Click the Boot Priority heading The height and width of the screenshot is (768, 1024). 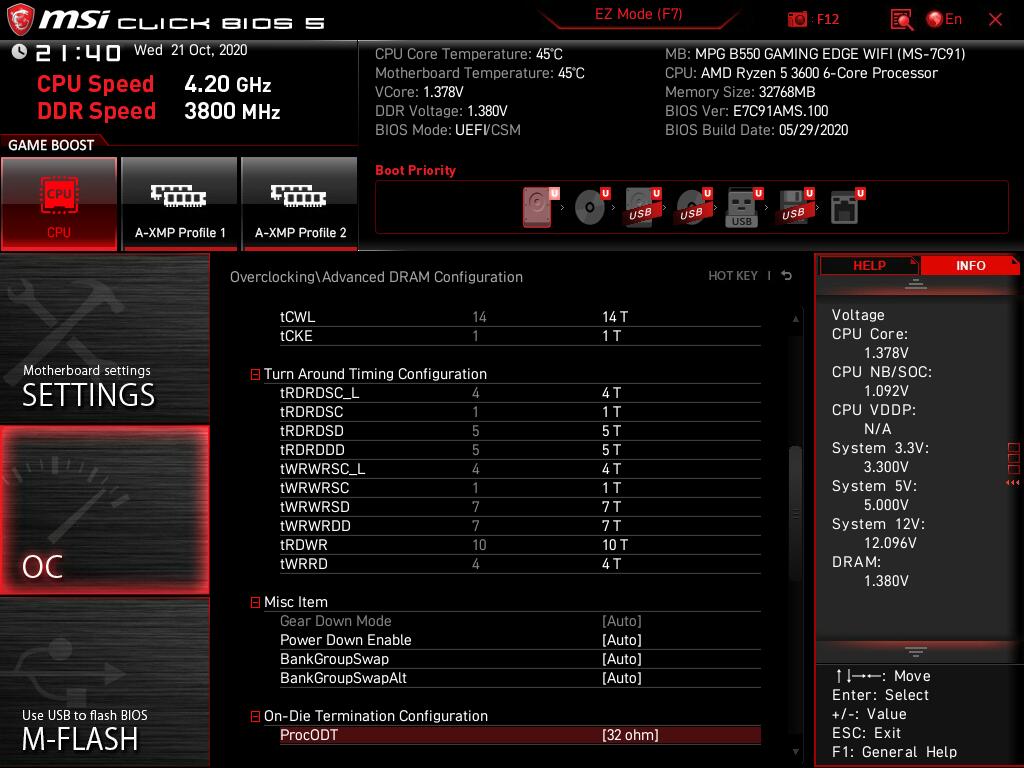tap(415, 170)
